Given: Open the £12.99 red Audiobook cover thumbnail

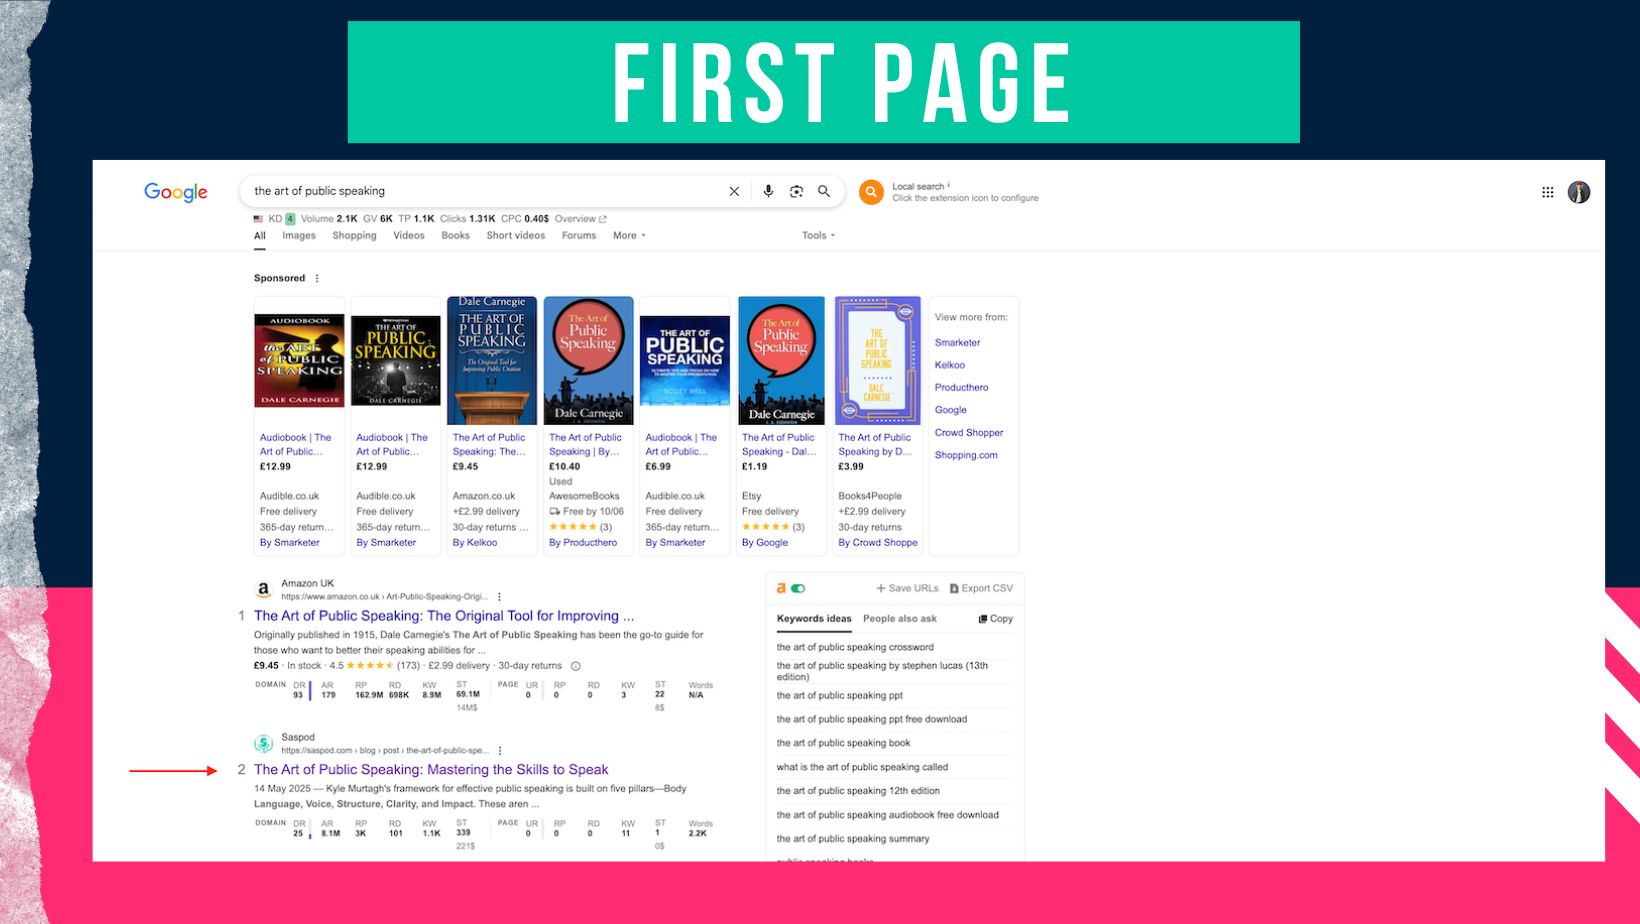Looking at the screenshot, I should click(x=299, y=360).
